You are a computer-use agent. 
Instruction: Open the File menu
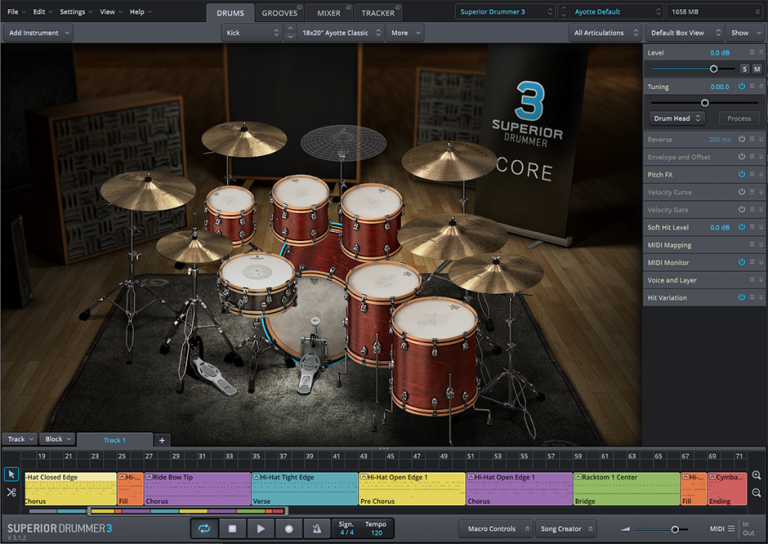[16, 11]
